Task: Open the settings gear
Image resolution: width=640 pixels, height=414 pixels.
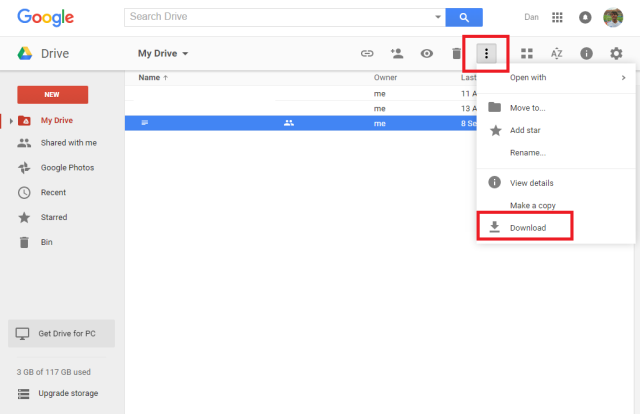Action: [616, 53]
